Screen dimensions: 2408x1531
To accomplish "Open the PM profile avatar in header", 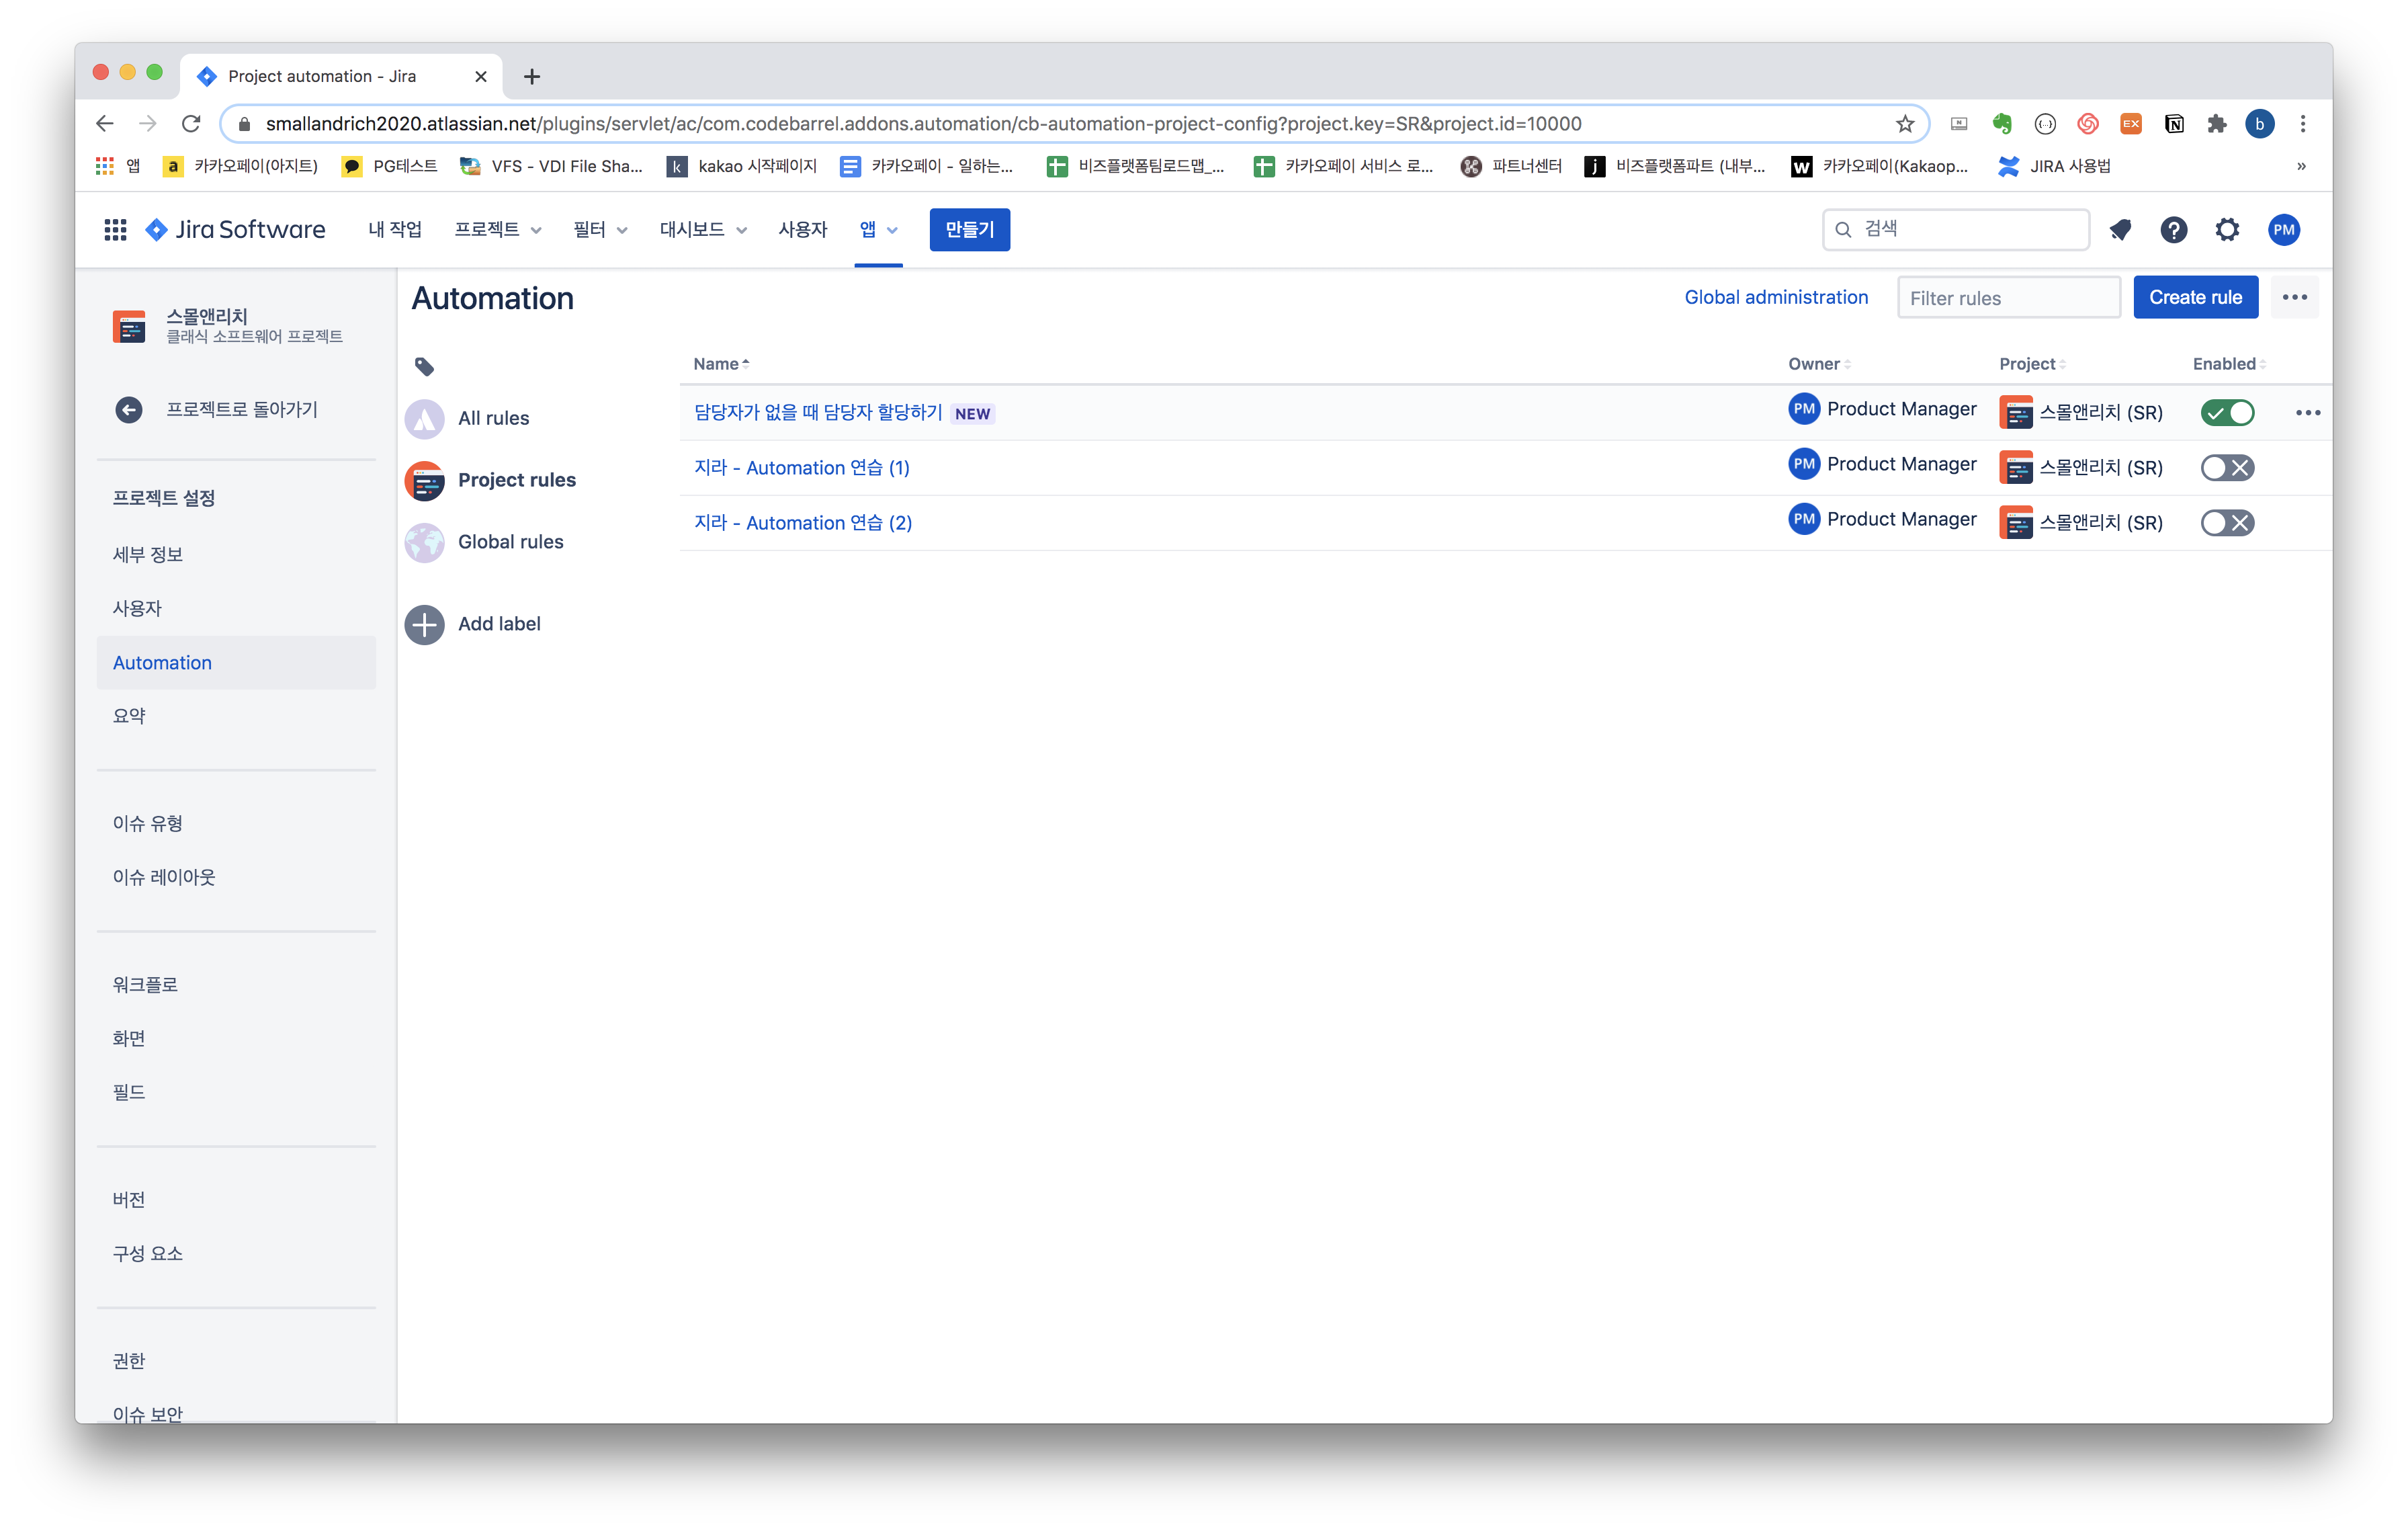I will click(x=2284, y=230).
